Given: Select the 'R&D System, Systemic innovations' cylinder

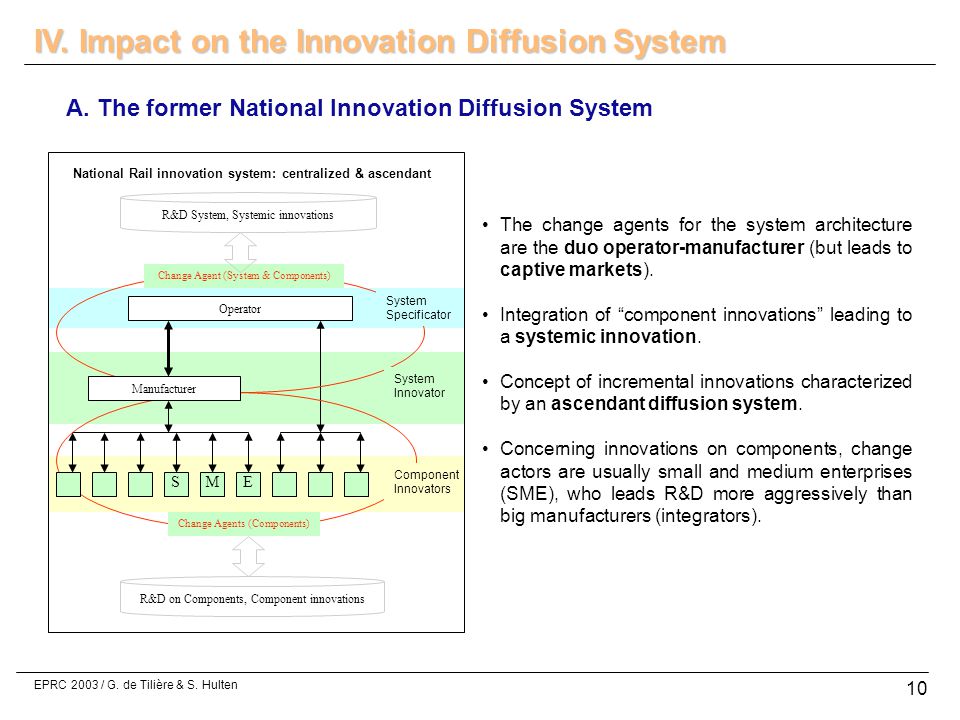Looking at the screenshot, I should pyautogui.click(x=248, y=213).
